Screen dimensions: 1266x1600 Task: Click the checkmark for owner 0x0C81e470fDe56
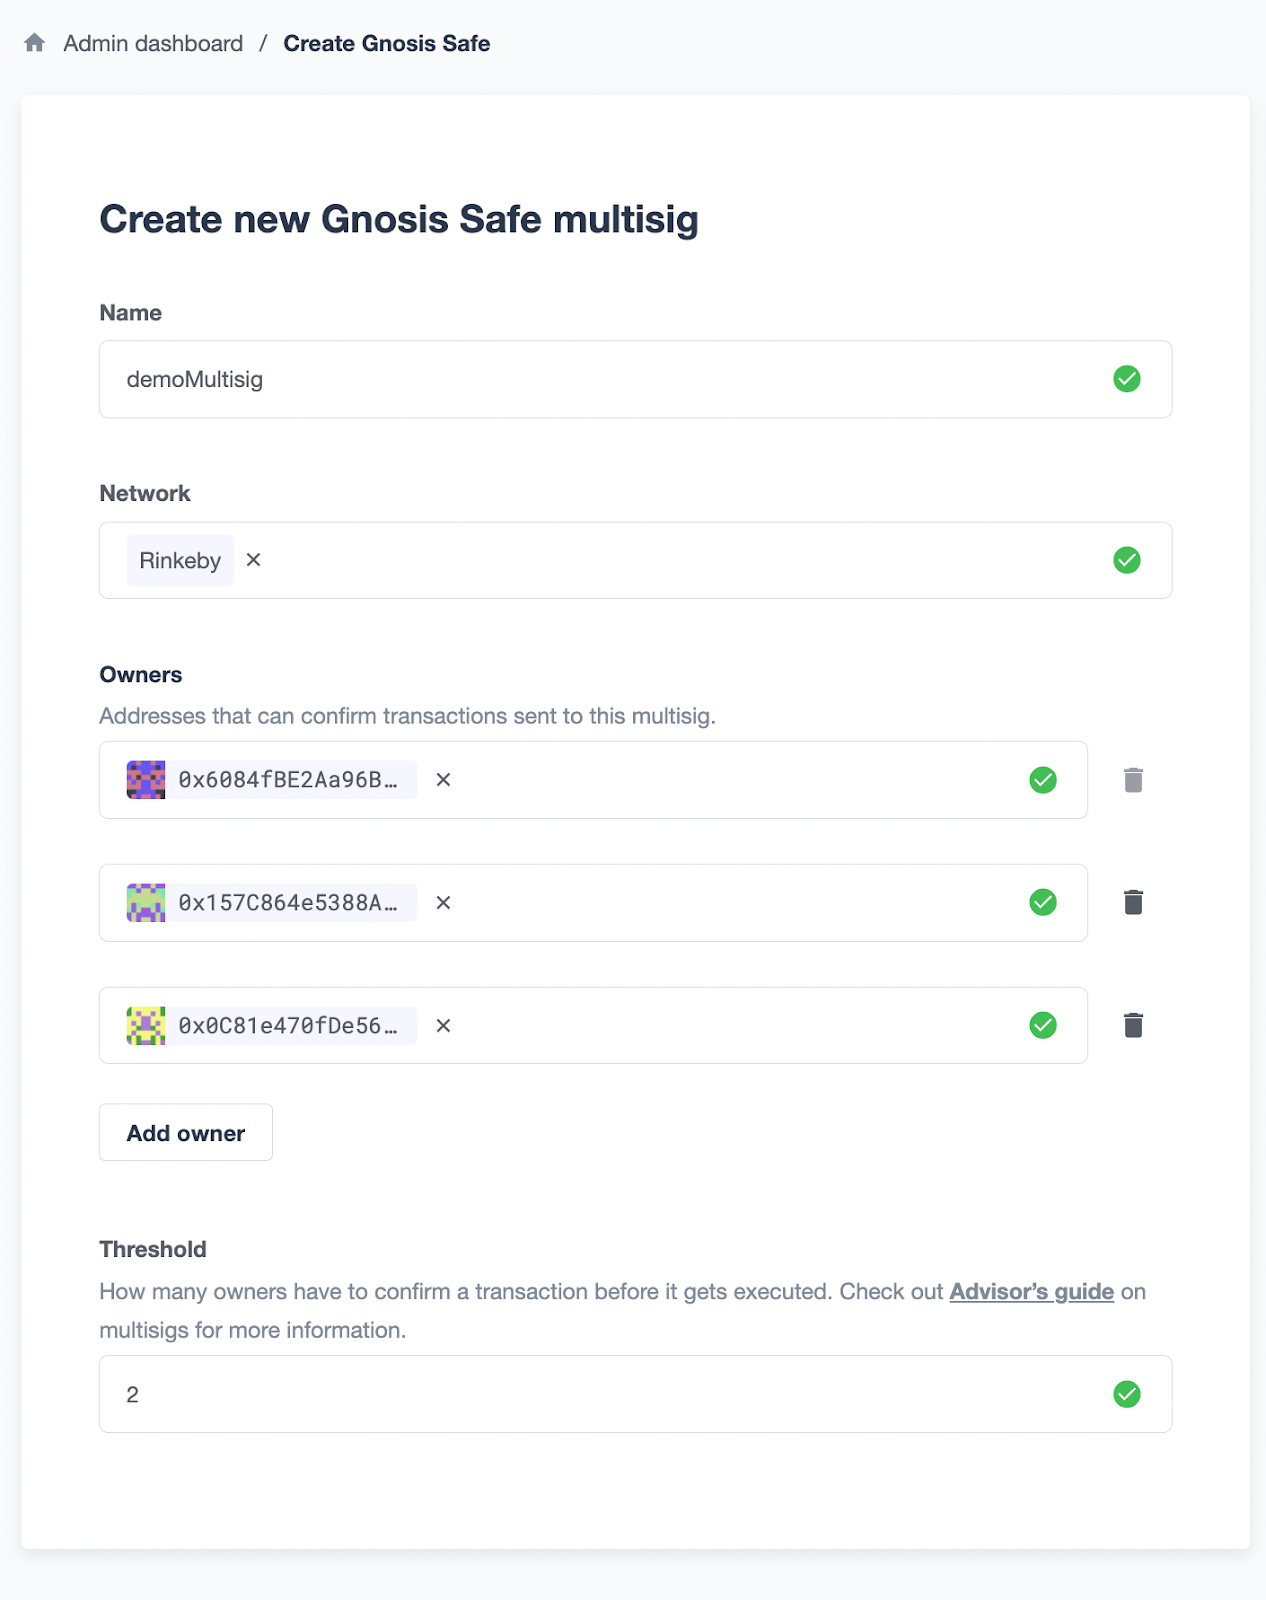coord(1043,1025)
